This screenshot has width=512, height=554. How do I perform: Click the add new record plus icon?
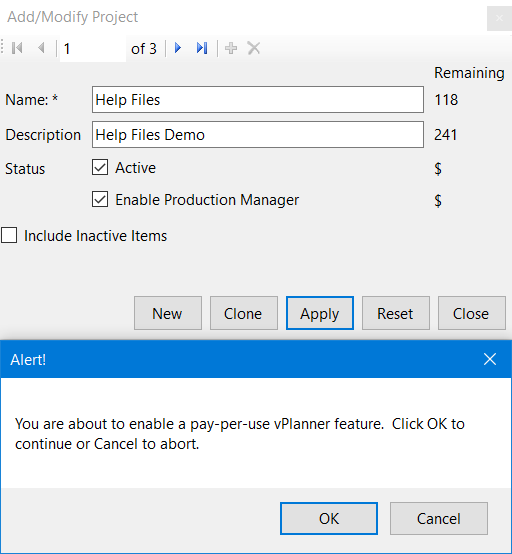[x=231, y=48]
